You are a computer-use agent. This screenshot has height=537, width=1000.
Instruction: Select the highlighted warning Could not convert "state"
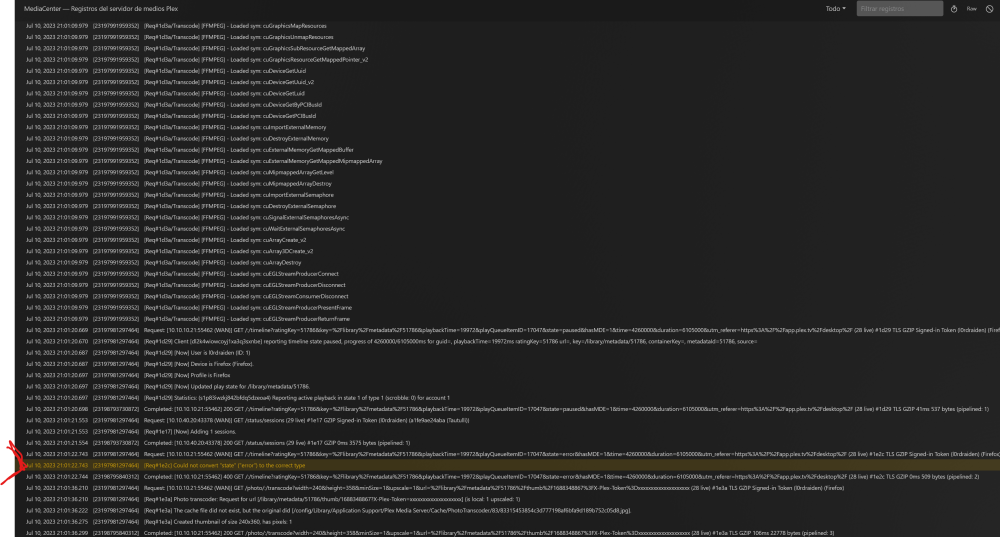[x=510, y=466]
